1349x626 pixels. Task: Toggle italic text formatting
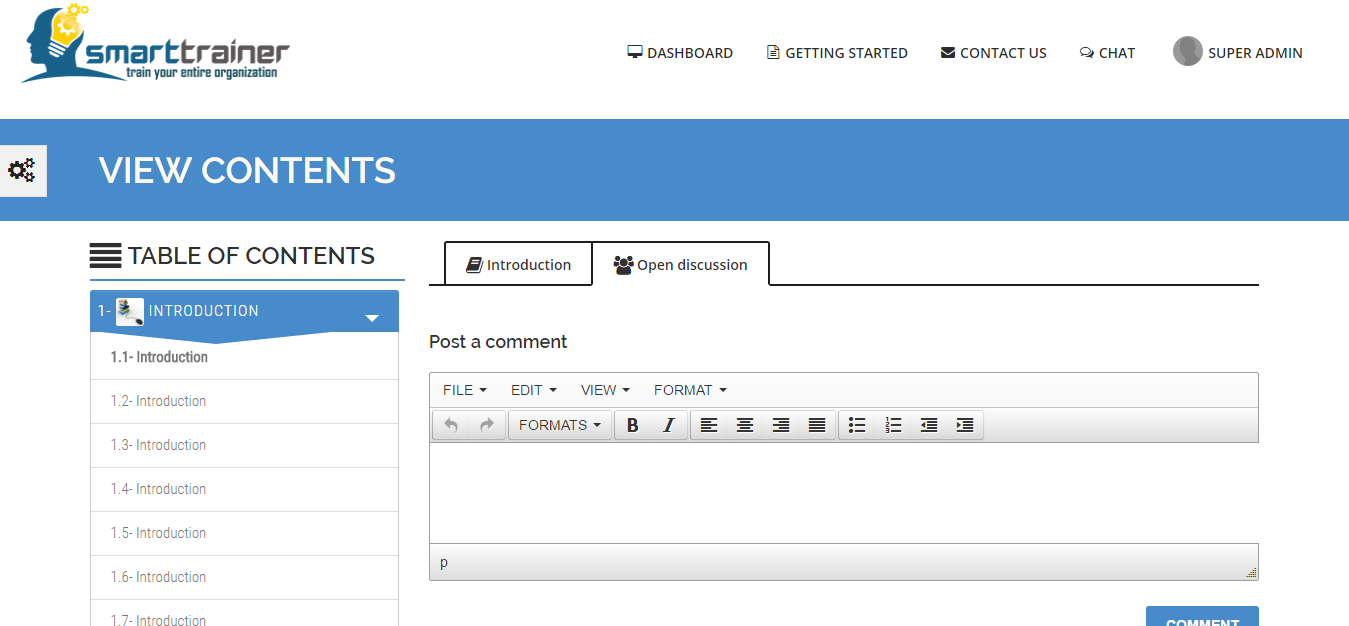tap(669, 425)
